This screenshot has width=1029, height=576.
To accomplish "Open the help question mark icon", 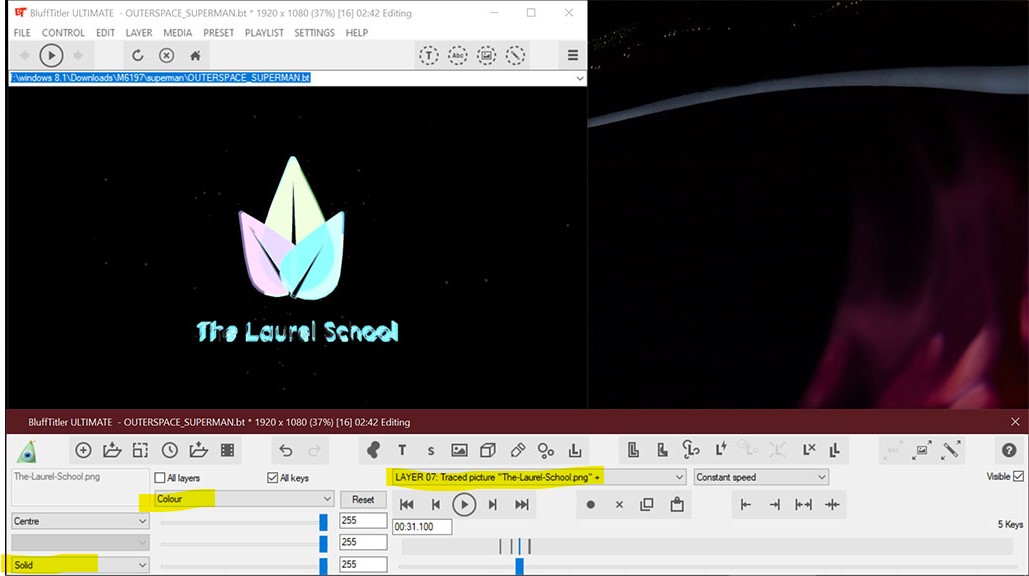I will click(x=1009, y=450).
